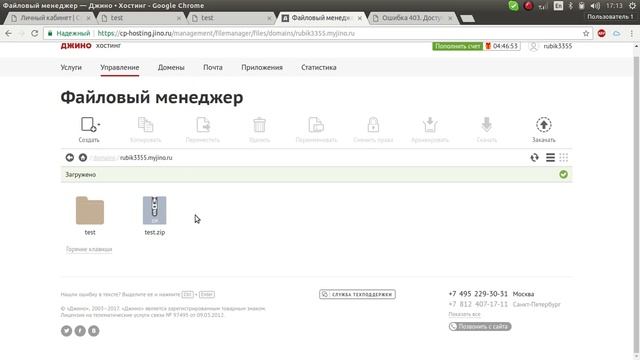The height and width of the screenshot is (360, 640).
Task: Click the Надежный secure site indicator
Action: pos(69,33)
